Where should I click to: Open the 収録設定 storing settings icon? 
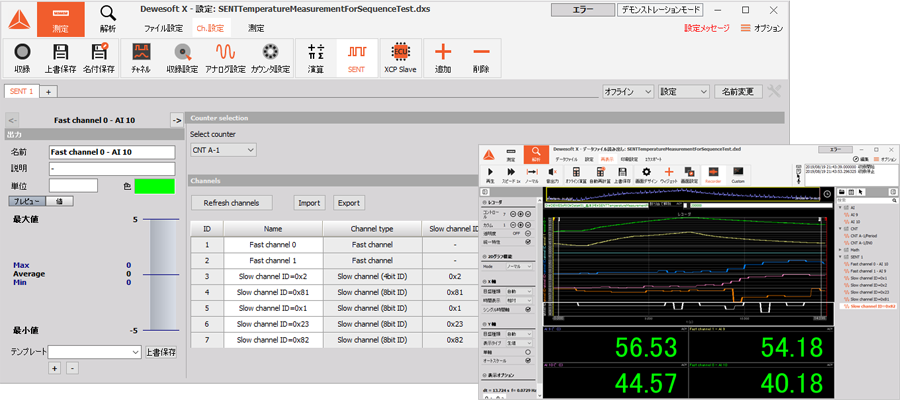click(x=182, y=58)
